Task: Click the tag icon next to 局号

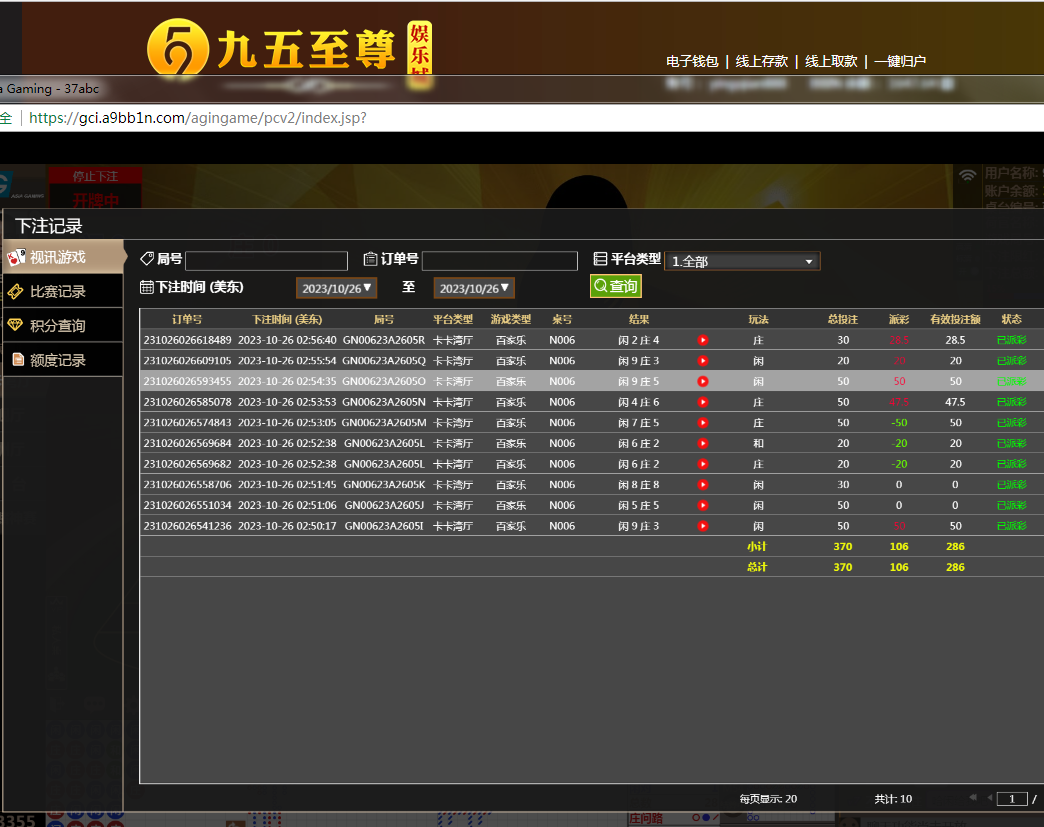Action: [x=147, y=258]
